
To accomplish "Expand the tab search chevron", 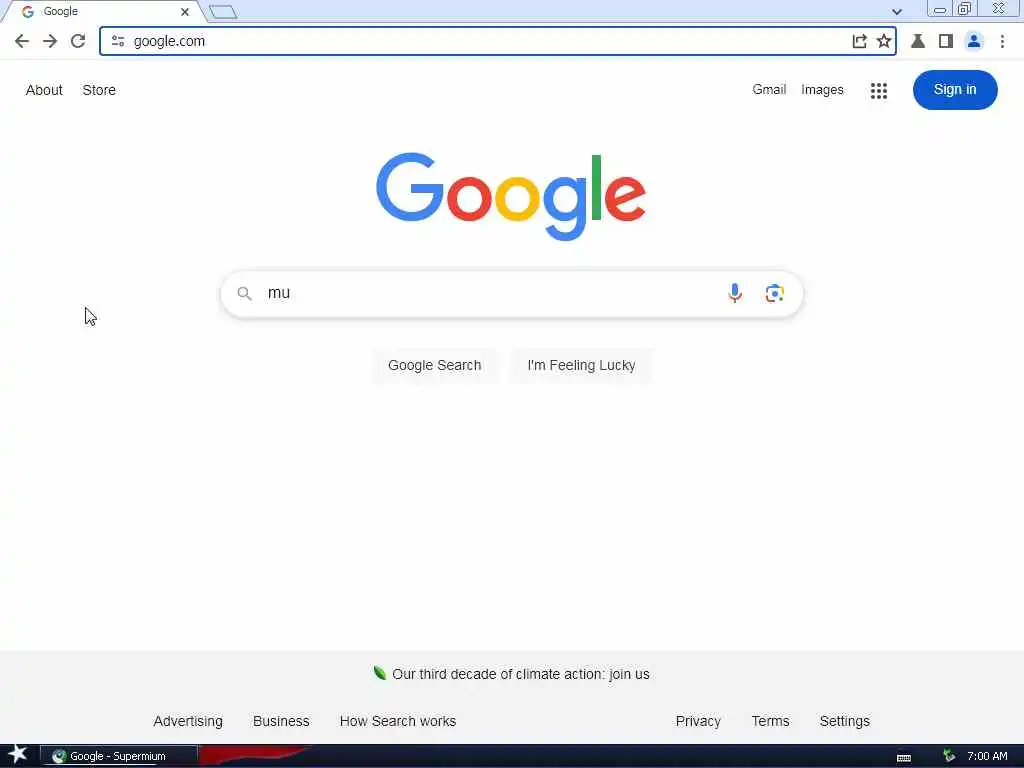I will pyautogui.click(x=897, y=11).
